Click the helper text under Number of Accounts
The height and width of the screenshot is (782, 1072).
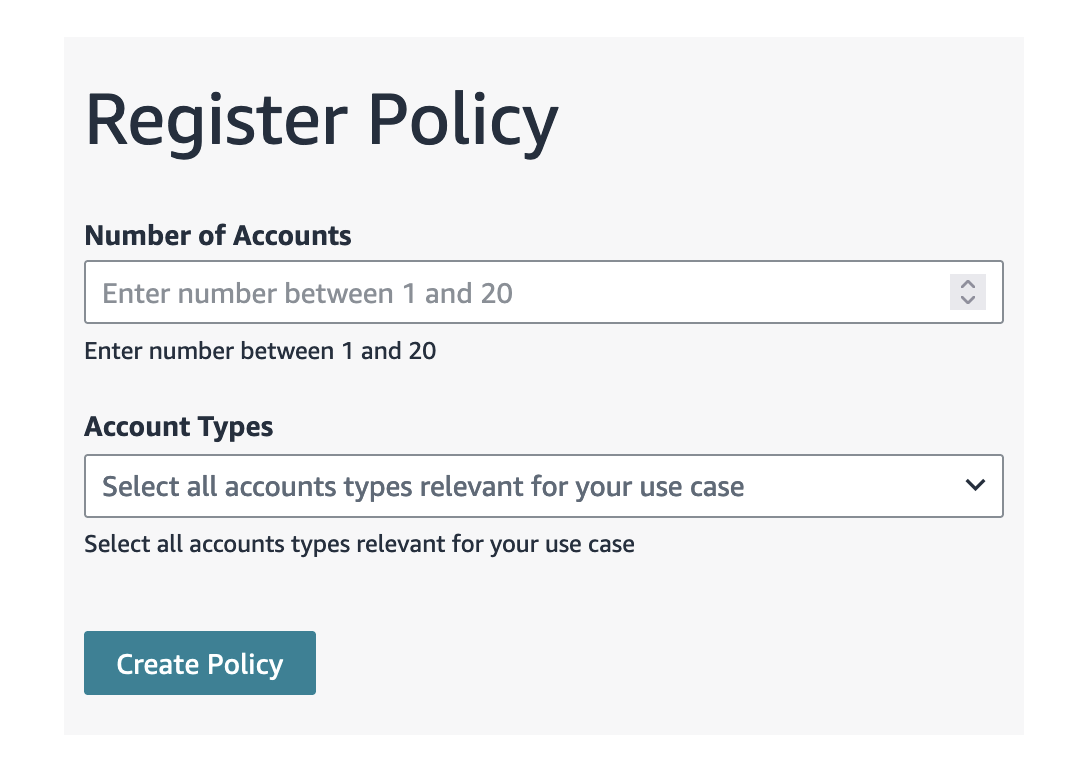click(260, 351)
